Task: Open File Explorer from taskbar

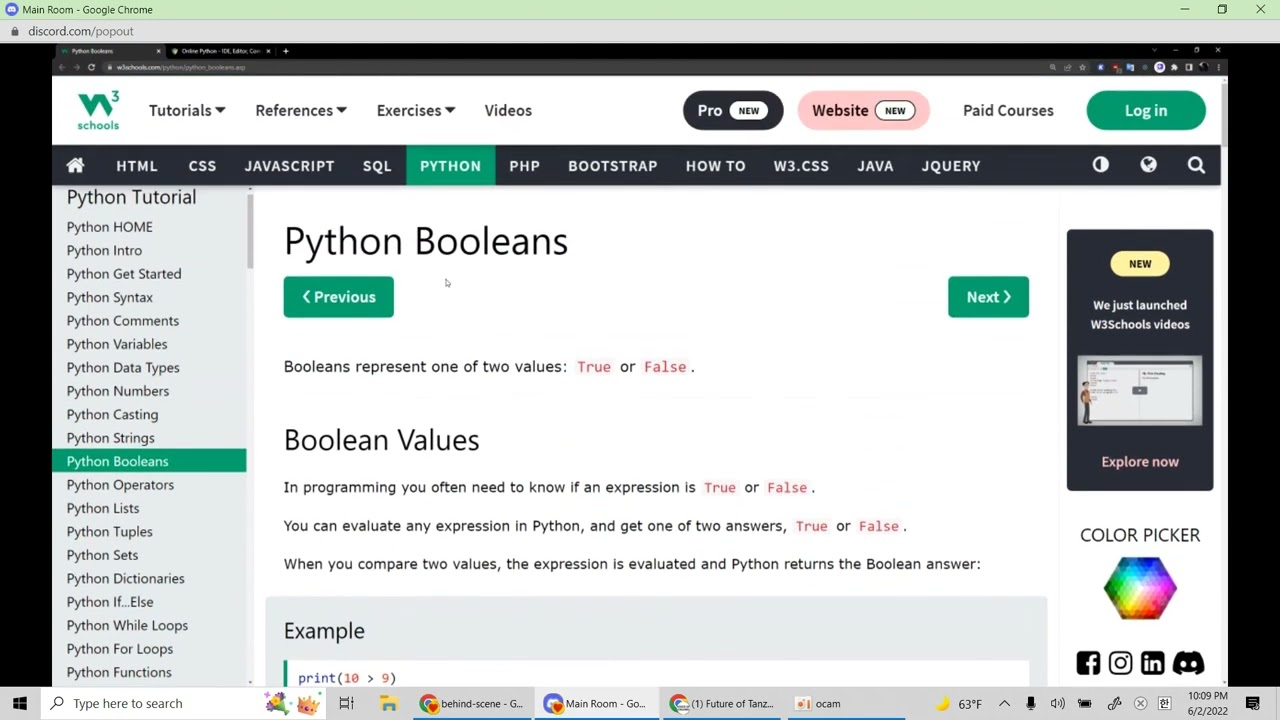Action: click(388, 703)
